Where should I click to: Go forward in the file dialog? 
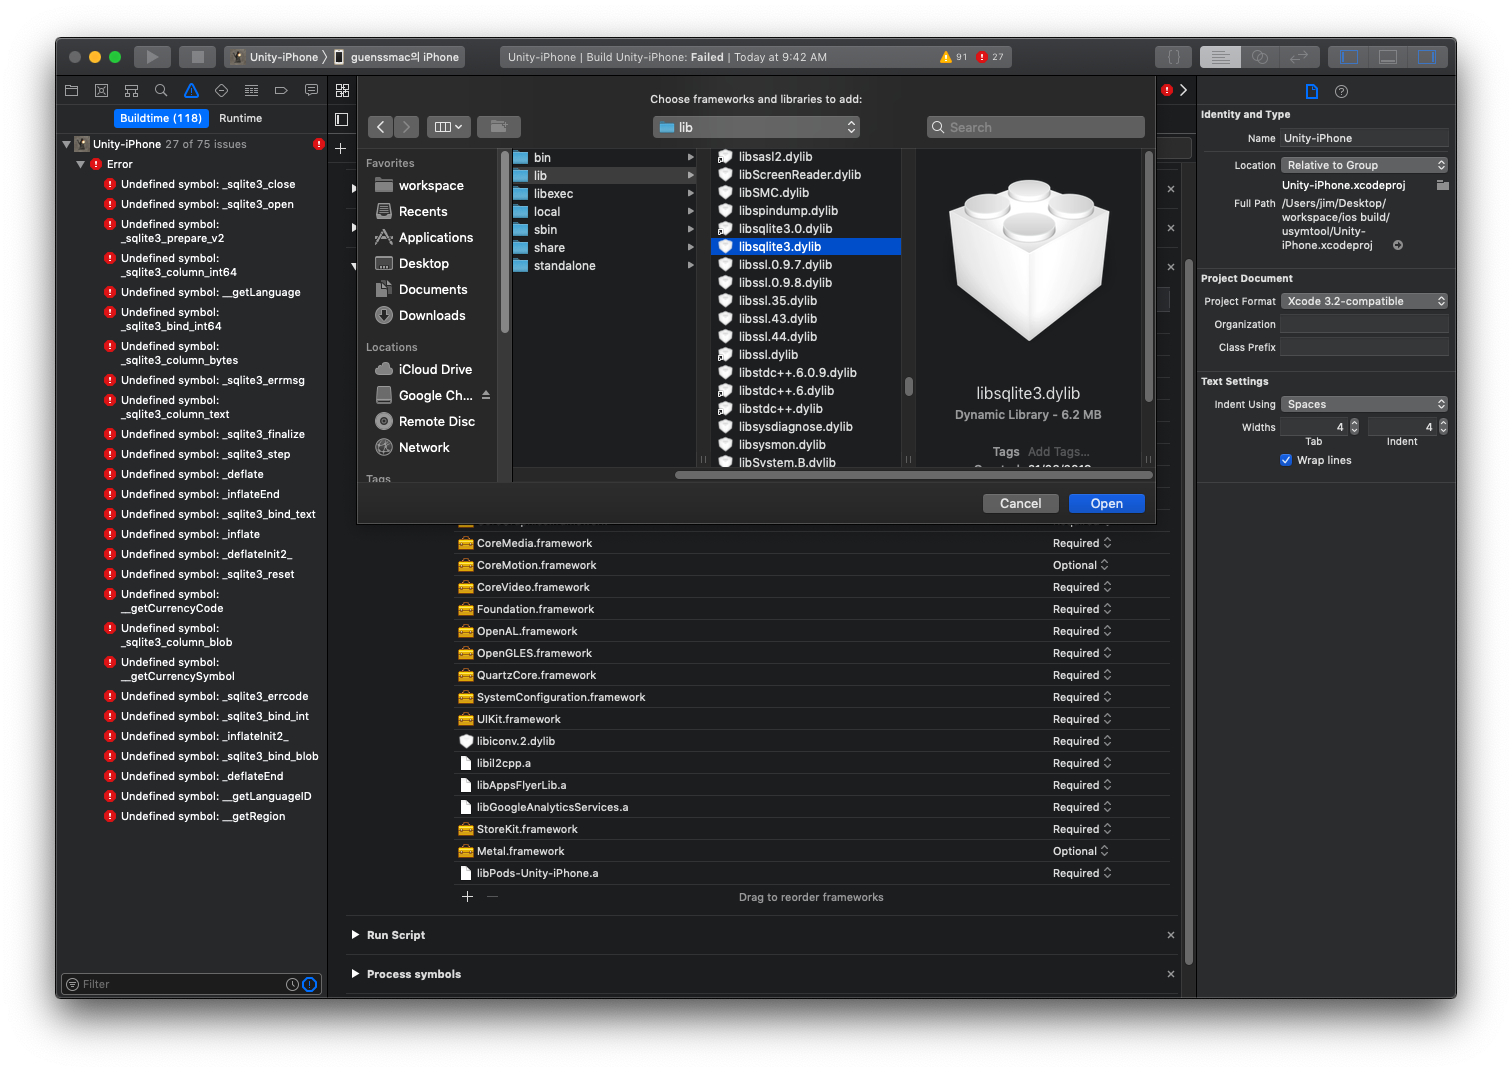(x=407, y=127)
